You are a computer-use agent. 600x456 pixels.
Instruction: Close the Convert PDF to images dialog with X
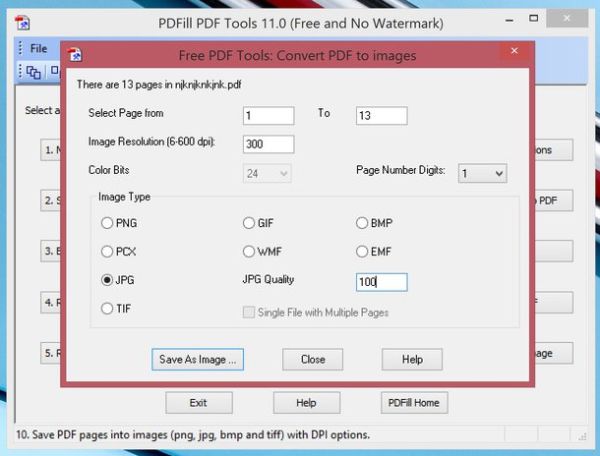tap(514, 51)
